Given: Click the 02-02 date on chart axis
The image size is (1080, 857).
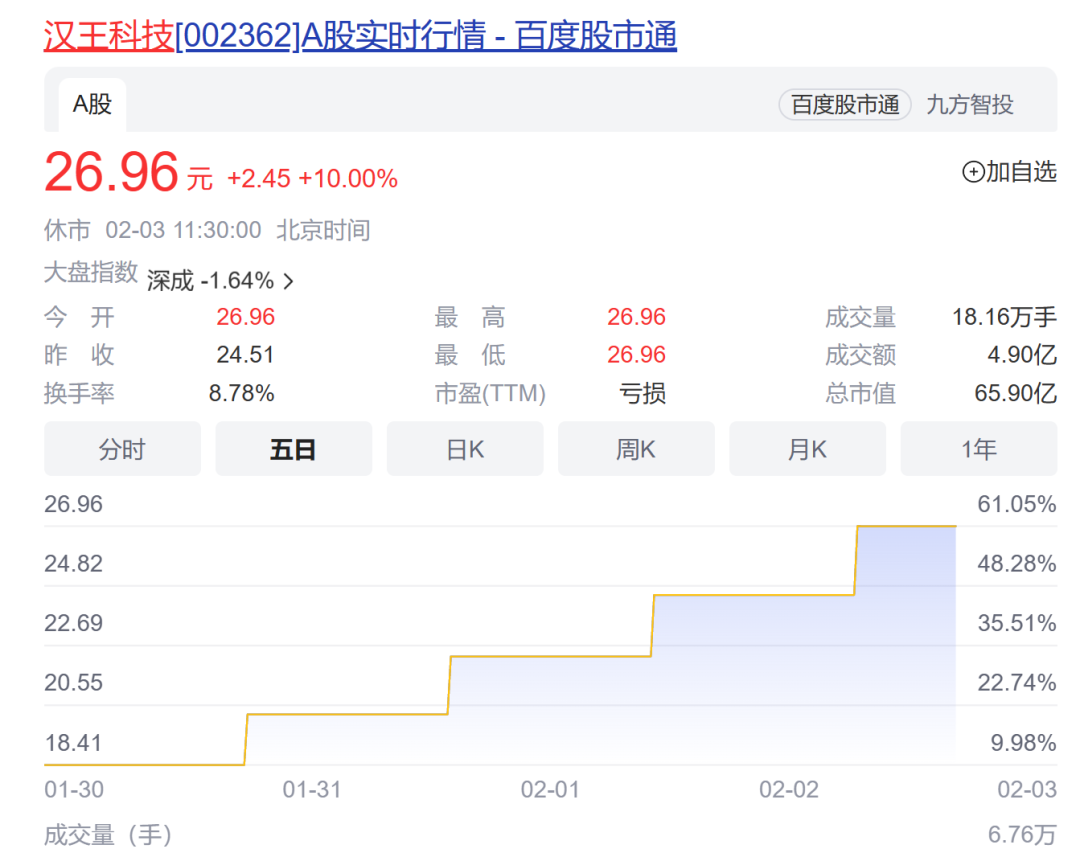Looking at the screenshot, I should (789, 789).
